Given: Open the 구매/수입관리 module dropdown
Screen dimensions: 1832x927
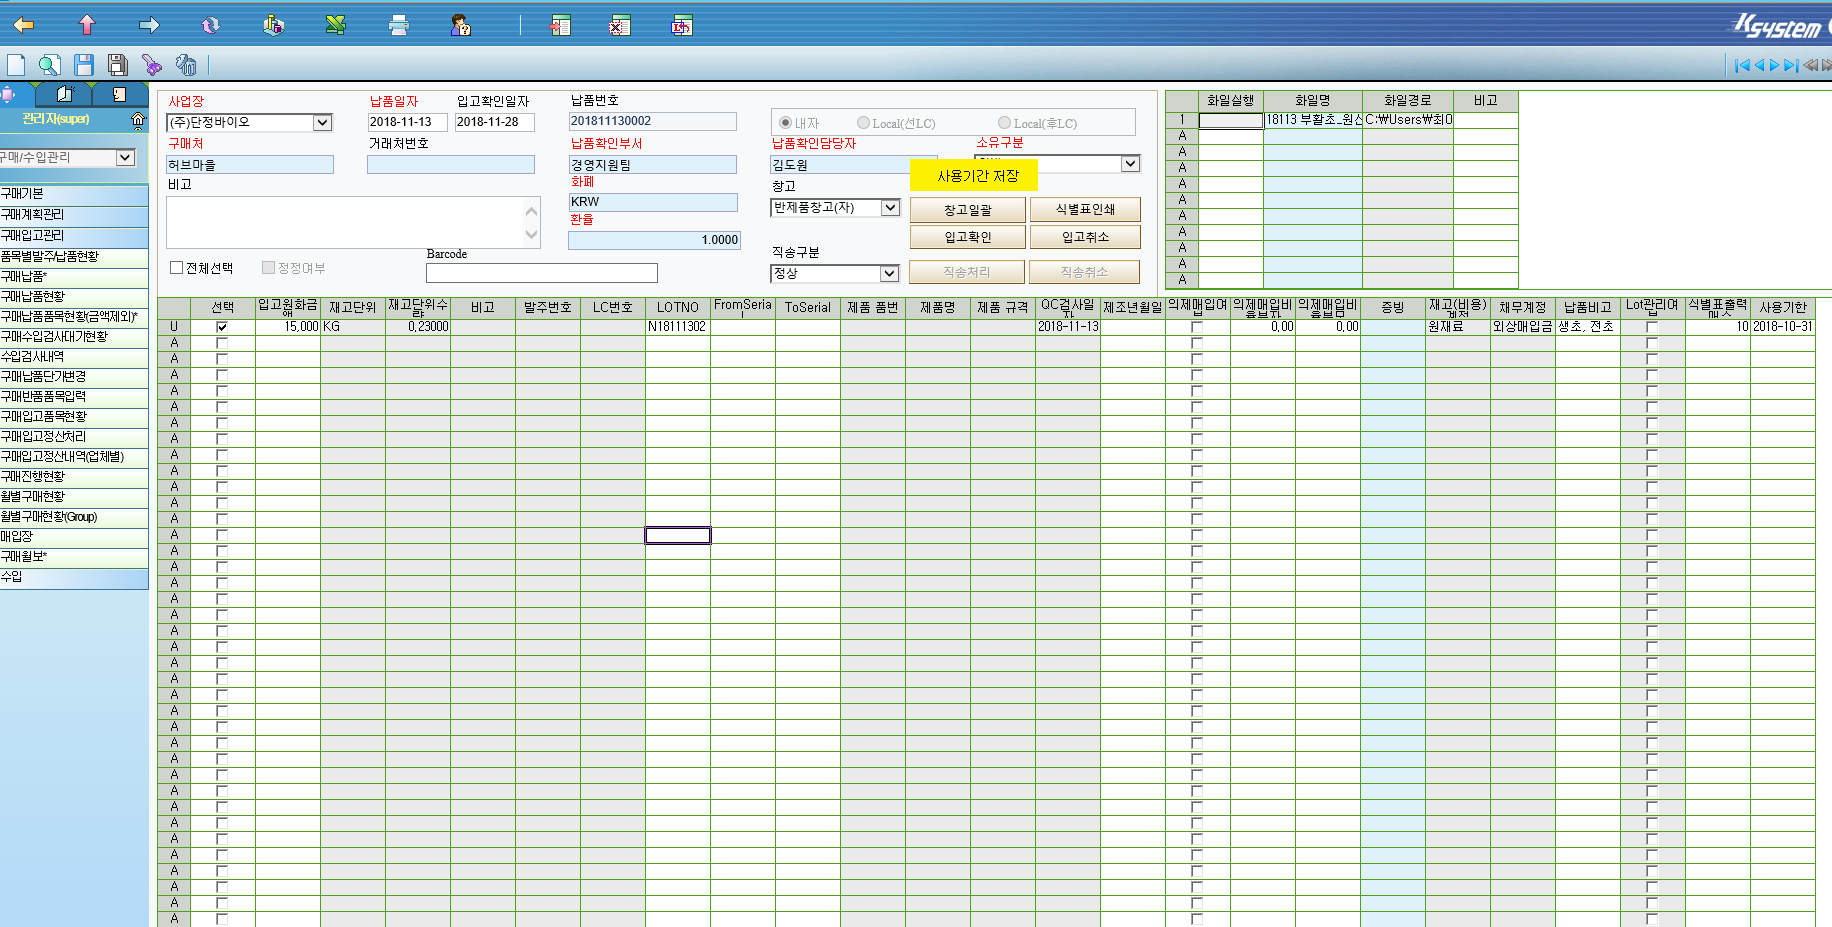Looking at the screenshot, I should tap(125, 157).
